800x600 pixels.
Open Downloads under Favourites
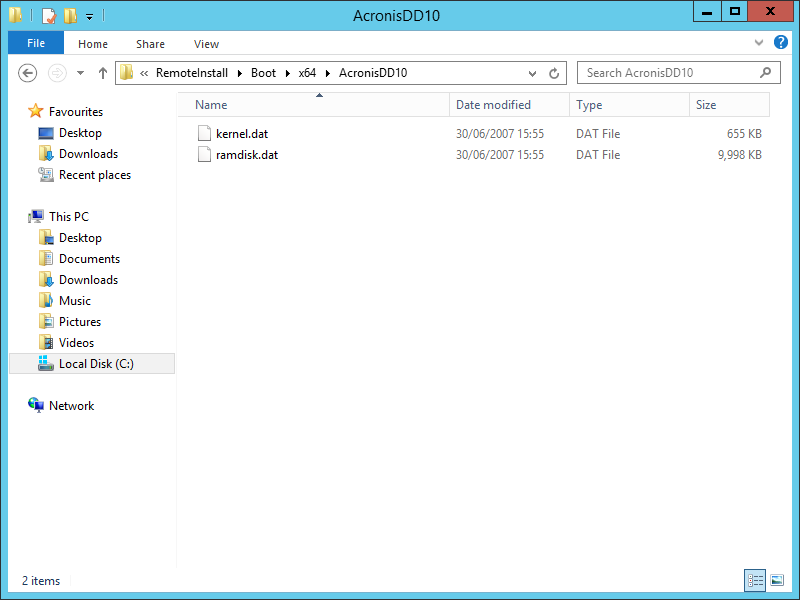(x=88, y=154)
